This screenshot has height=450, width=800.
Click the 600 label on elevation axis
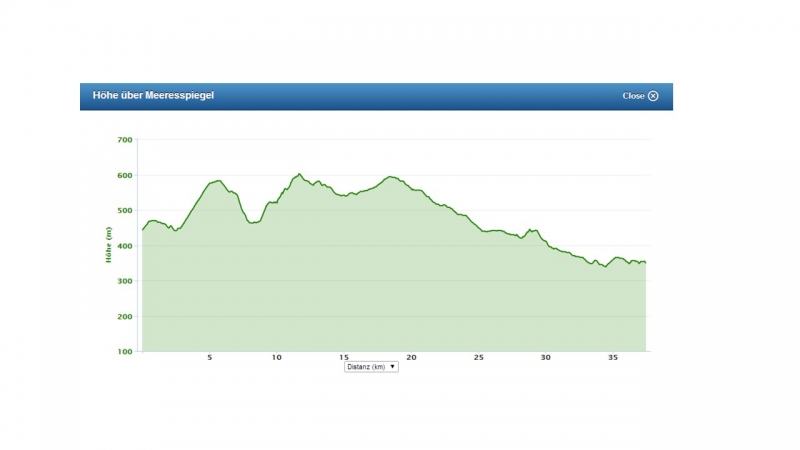125,175
